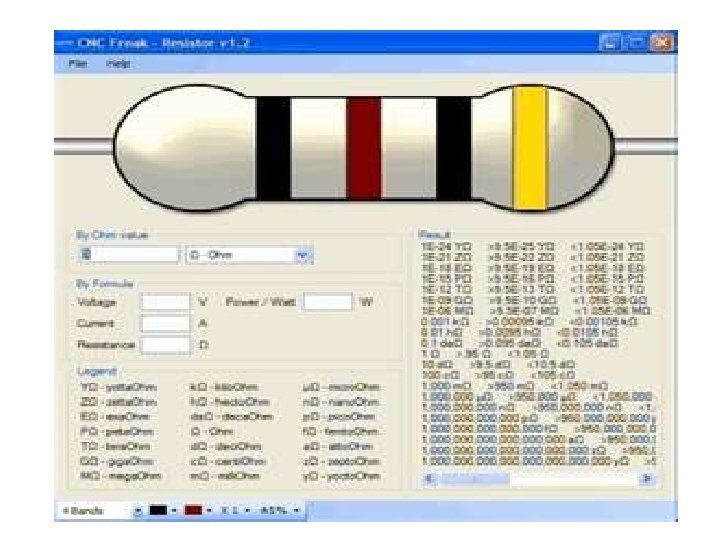
Task: Click the Result list left scroll arrow
Action: tap(429, 479)
